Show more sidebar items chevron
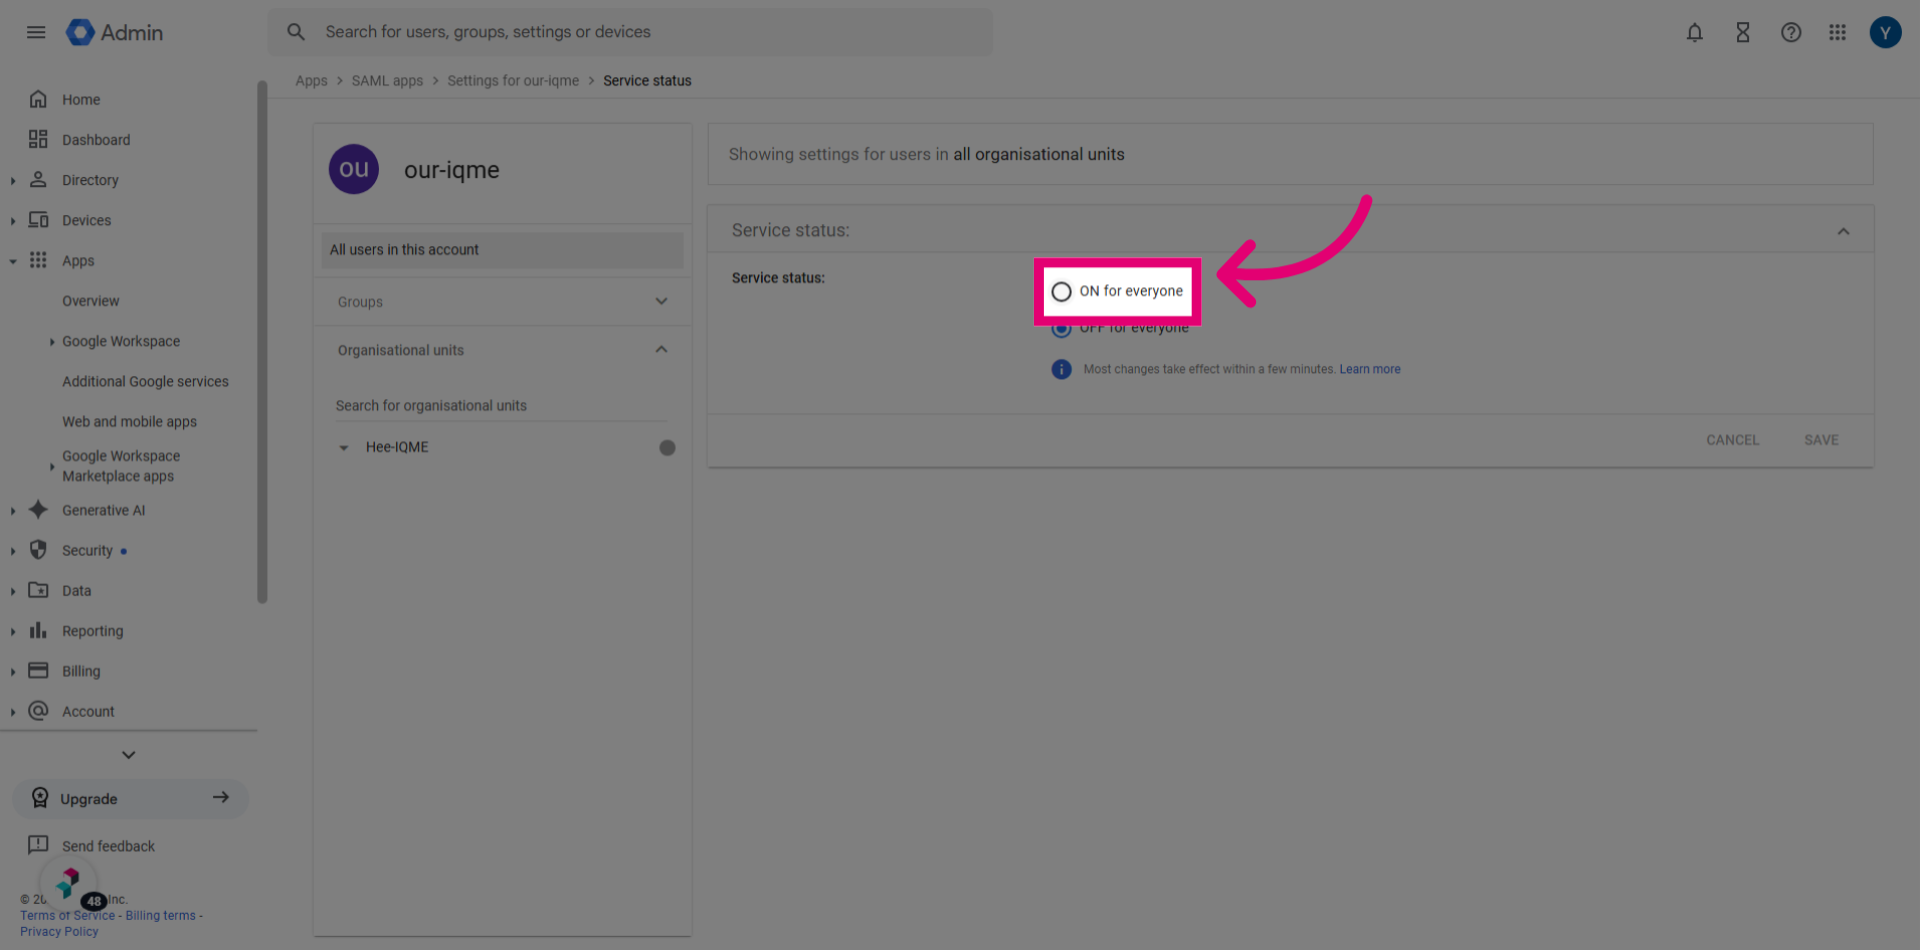Image resolution: width=1920 pixels, height=950 pixels. [128, 755]
